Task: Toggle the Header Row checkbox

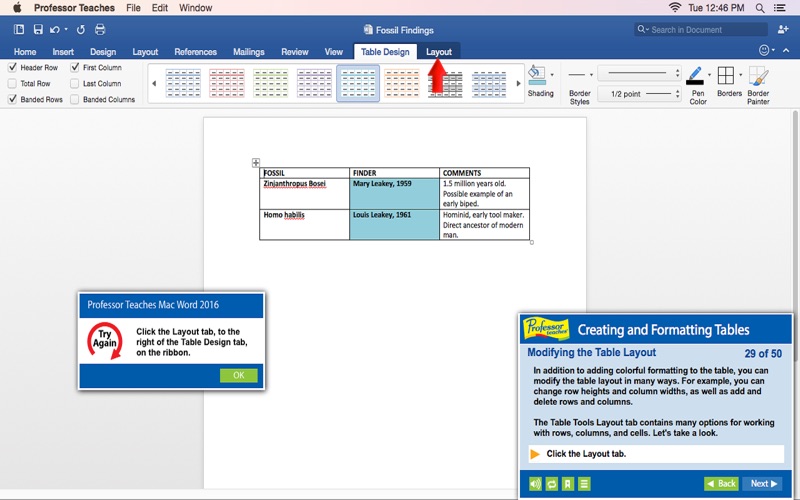Action: coord(13,67)
